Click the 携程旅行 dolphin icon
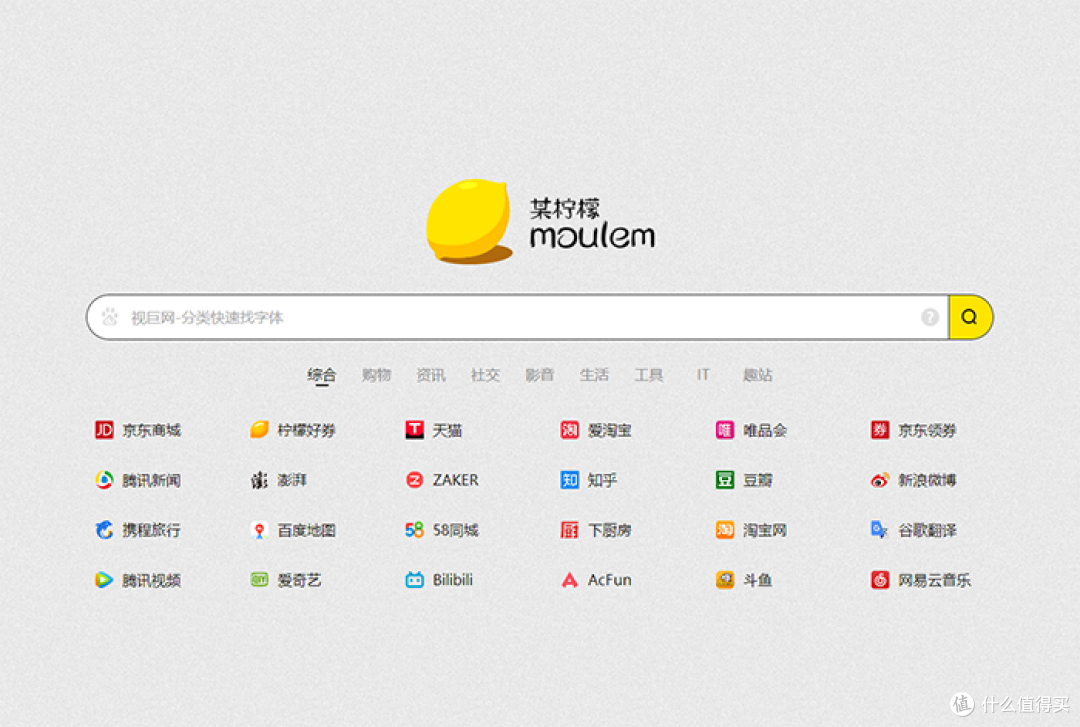The image size is (1080, 727). [x=104, y=530]
